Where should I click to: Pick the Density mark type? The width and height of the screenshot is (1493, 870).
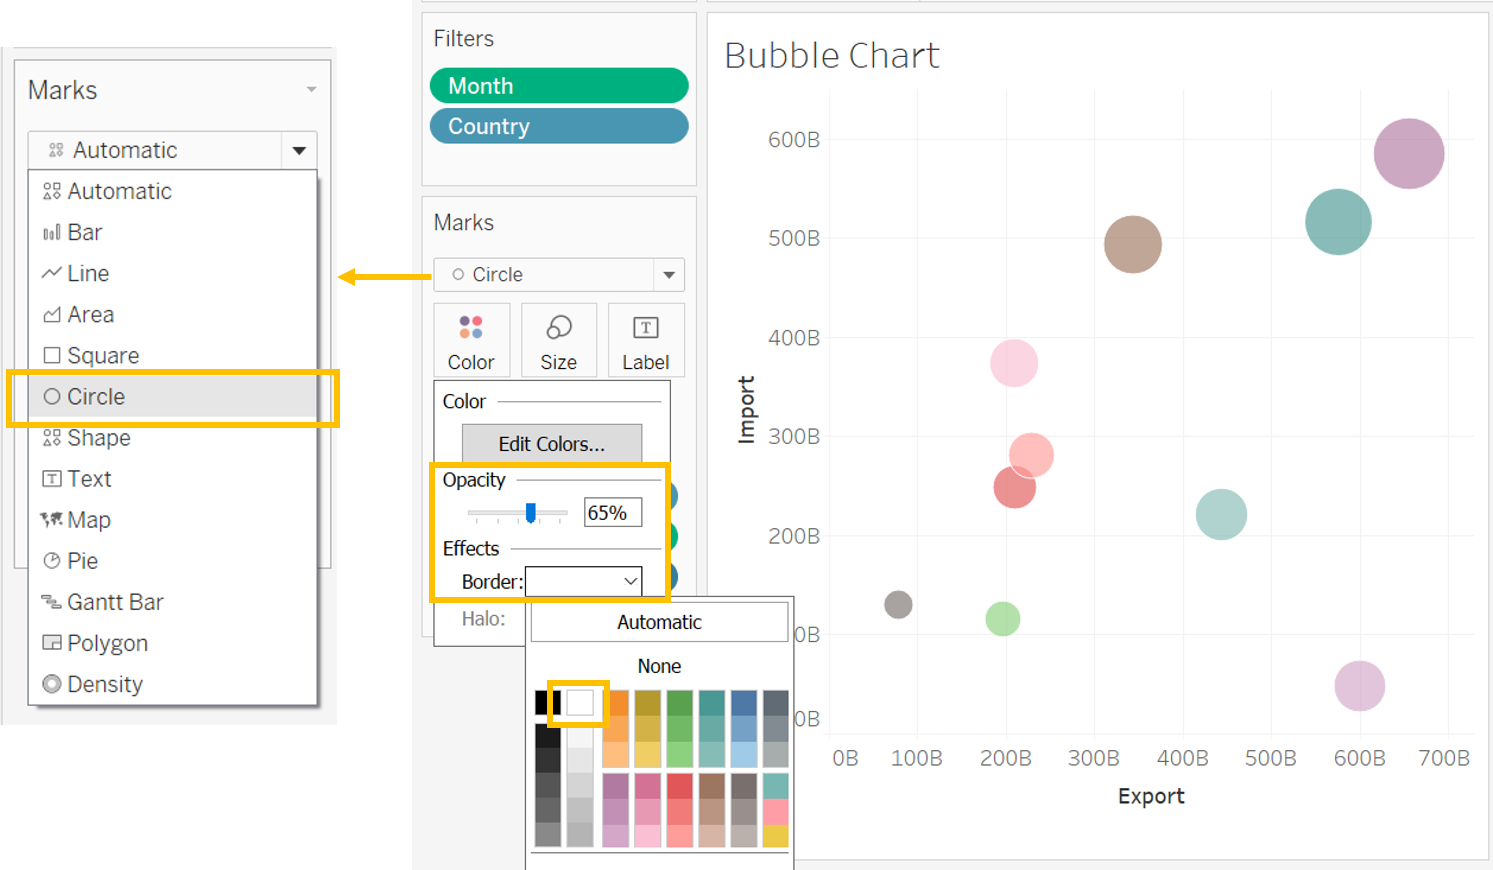click(x=104, y=684)
